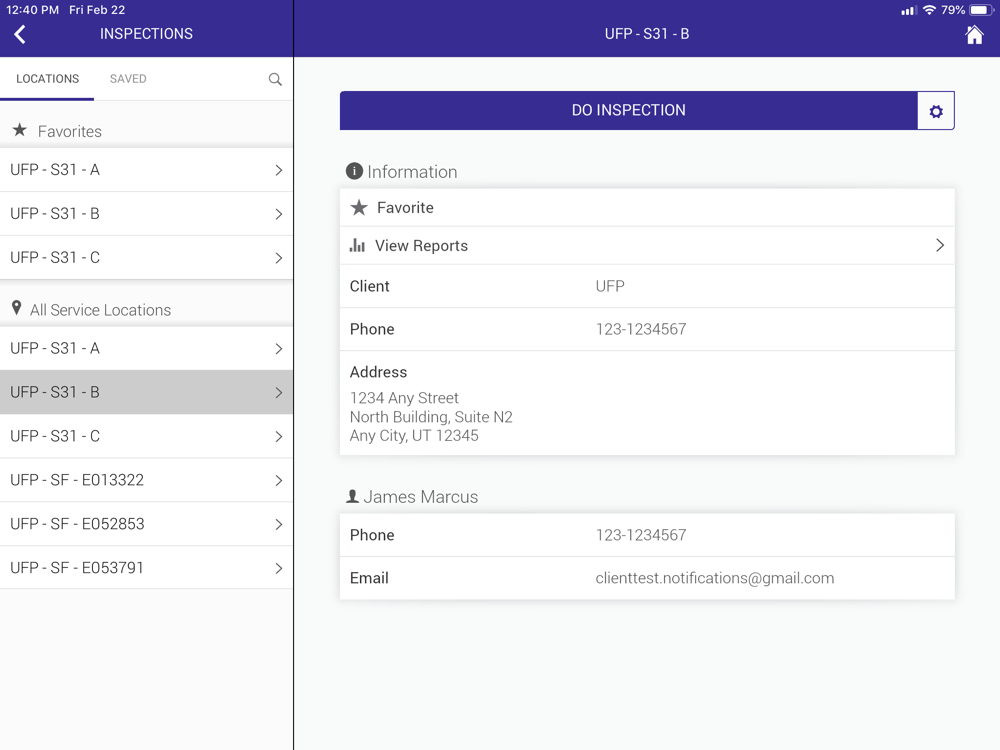Open UFP - S31 - B under Favorites

pos(146,214)
